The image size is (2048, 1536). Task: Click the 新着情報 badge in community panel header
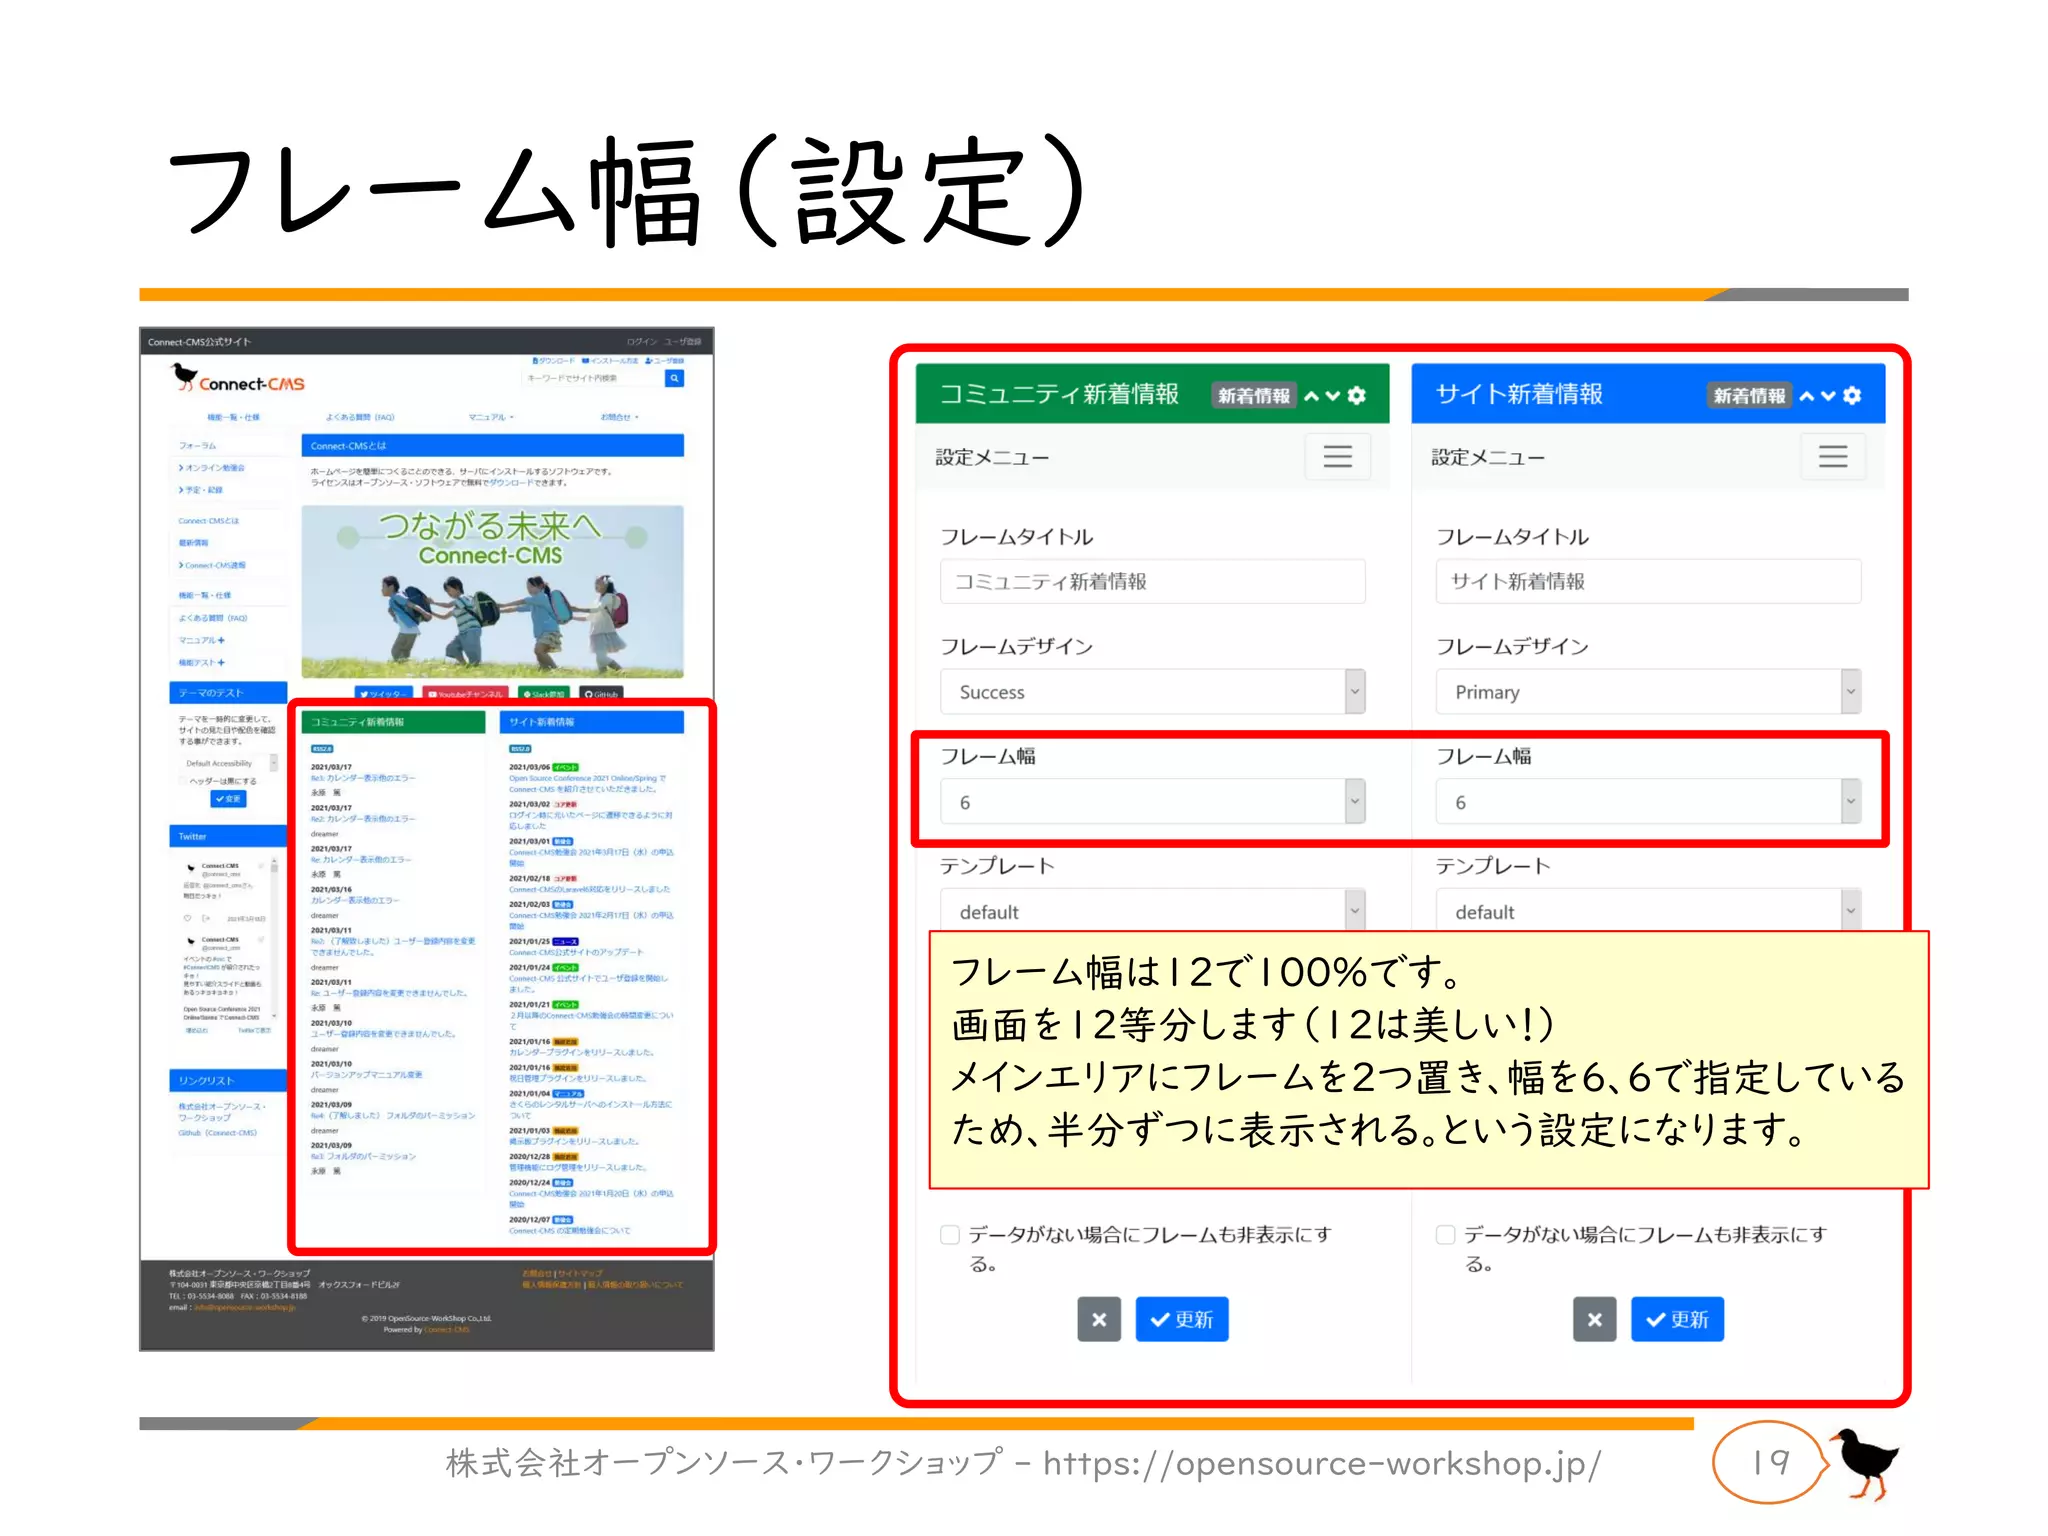point(1254,396)
